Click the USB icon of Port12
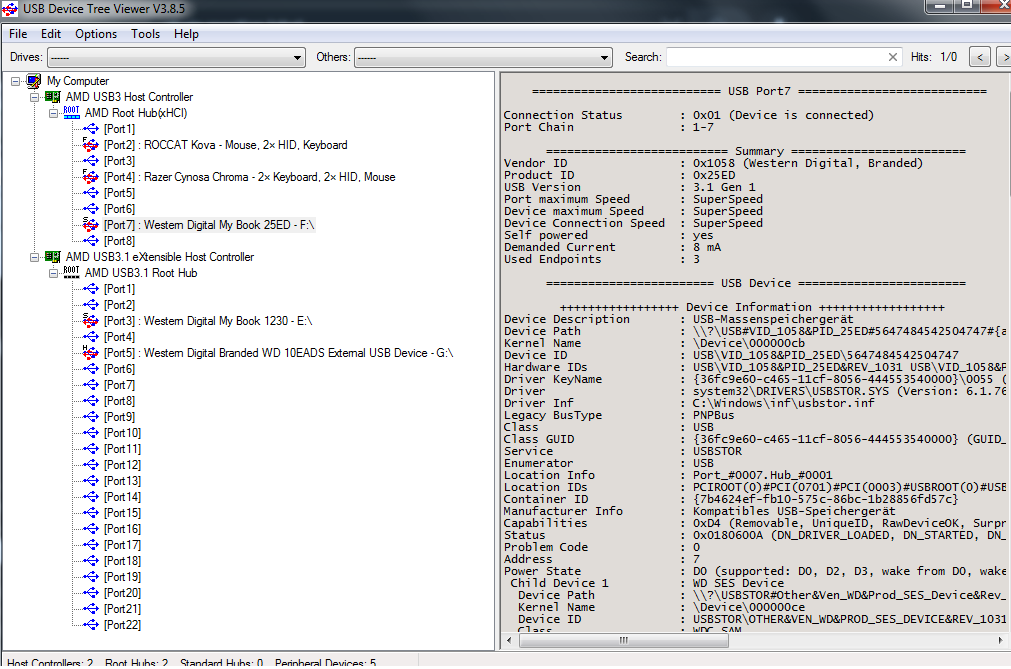Viewport: 1011px width, 669px height. pyautogui.click(x=91, y=465)
